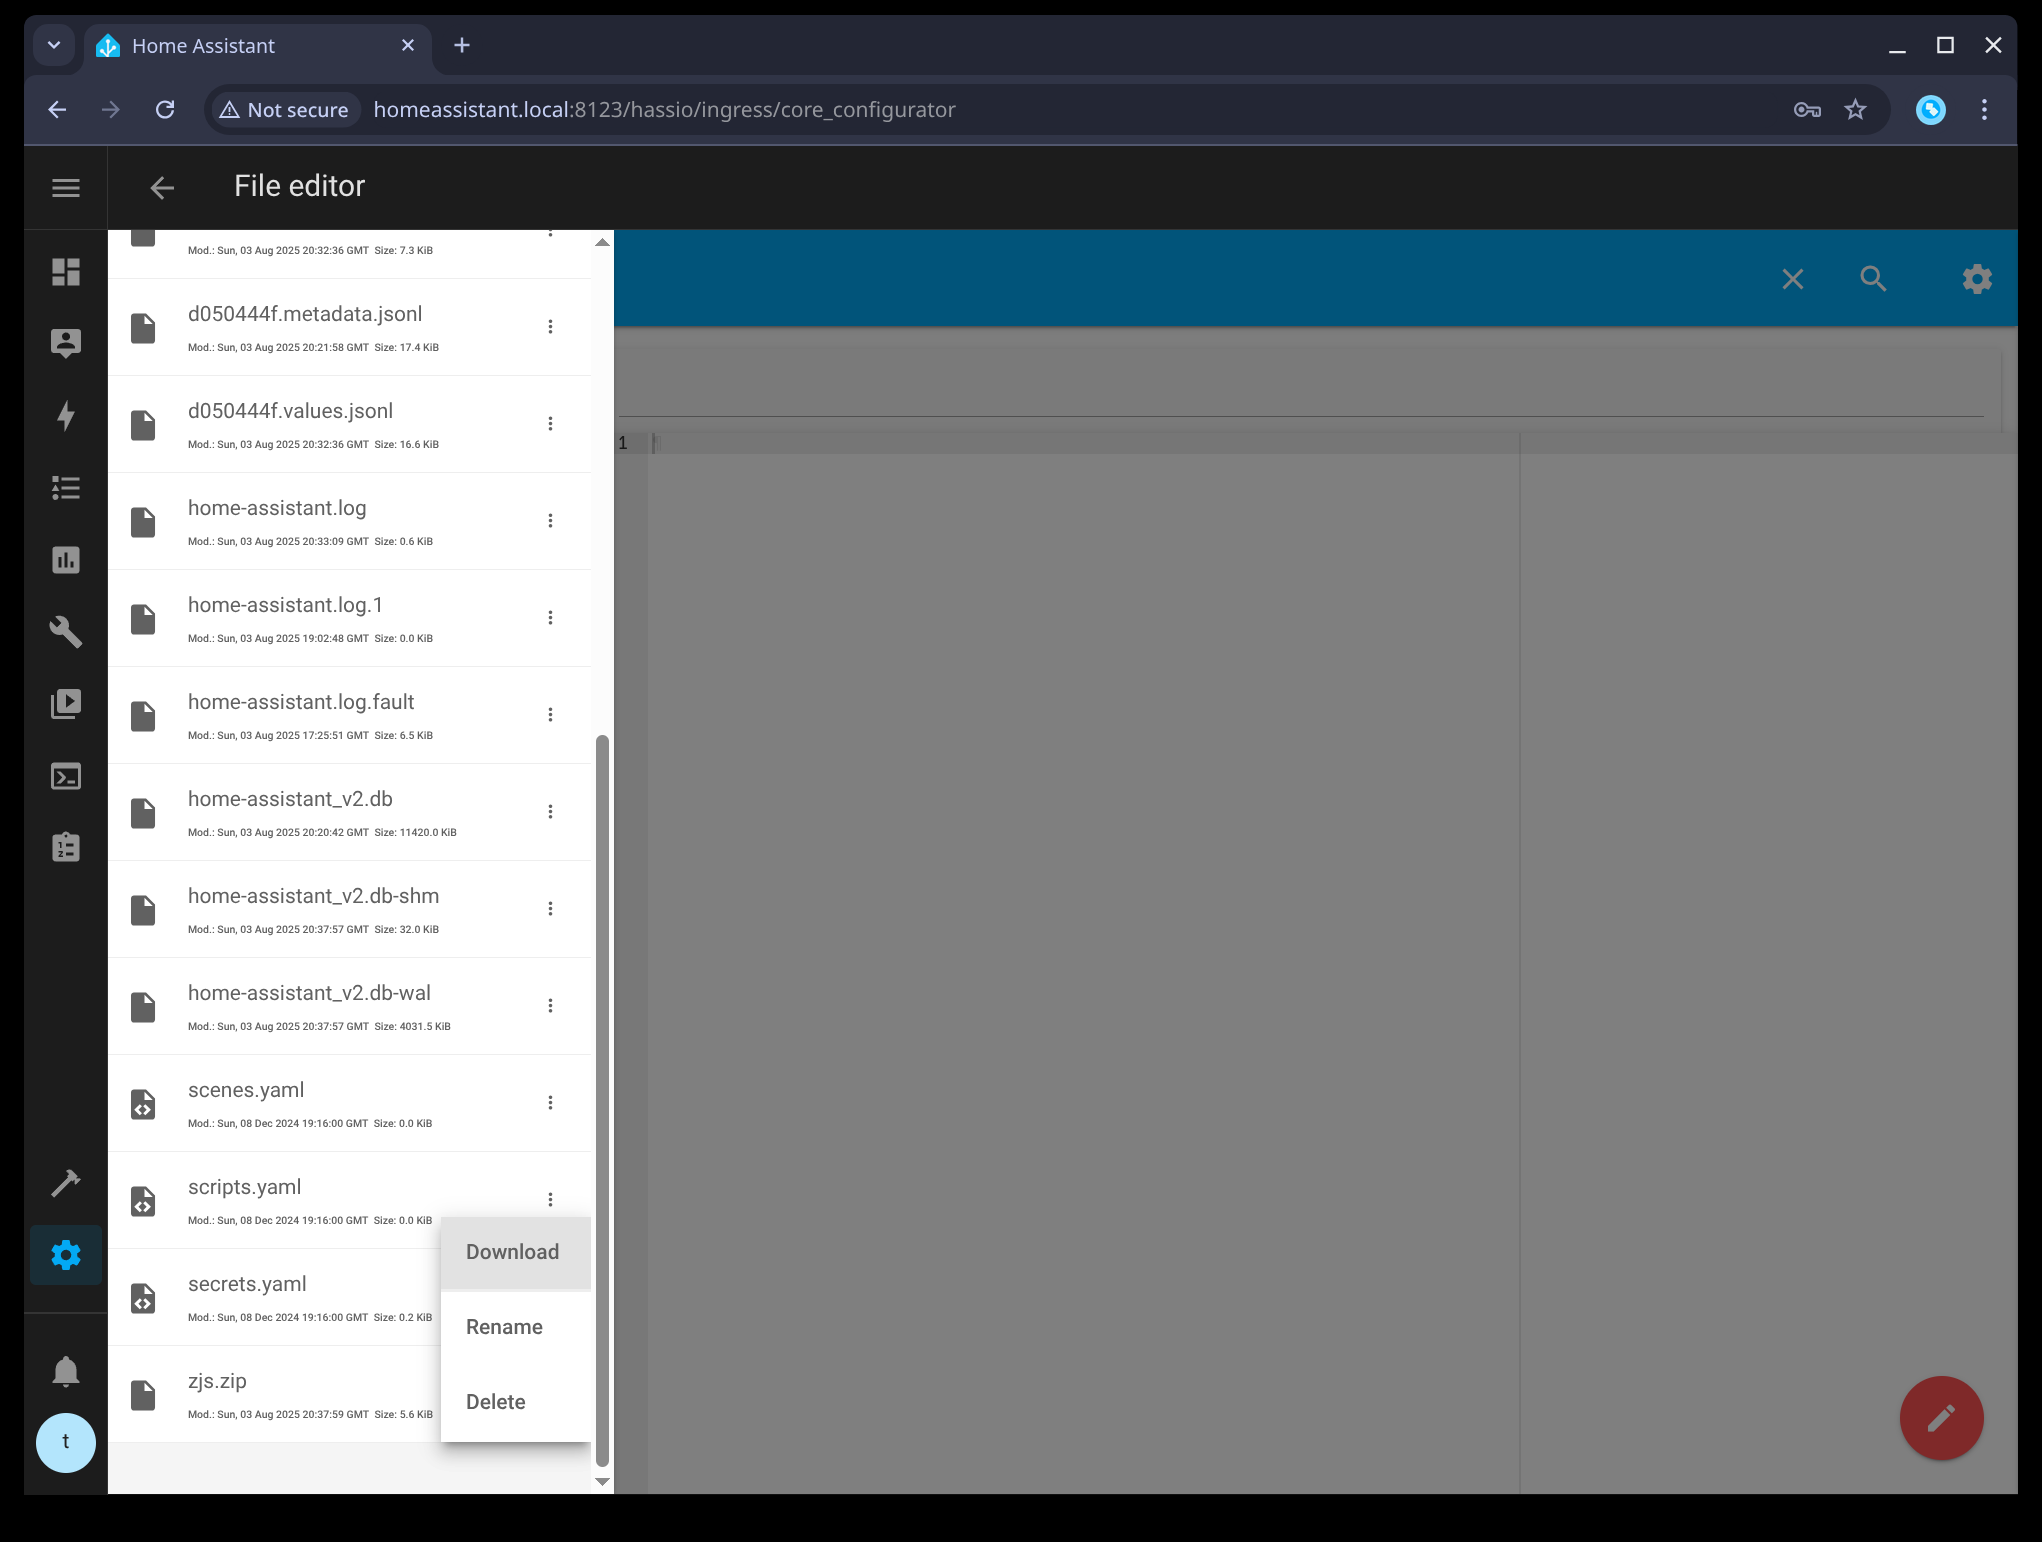Open options menu for scenes.yaml
Viewport: 2042px width, 1542px height.
[x=550, y=1103]
